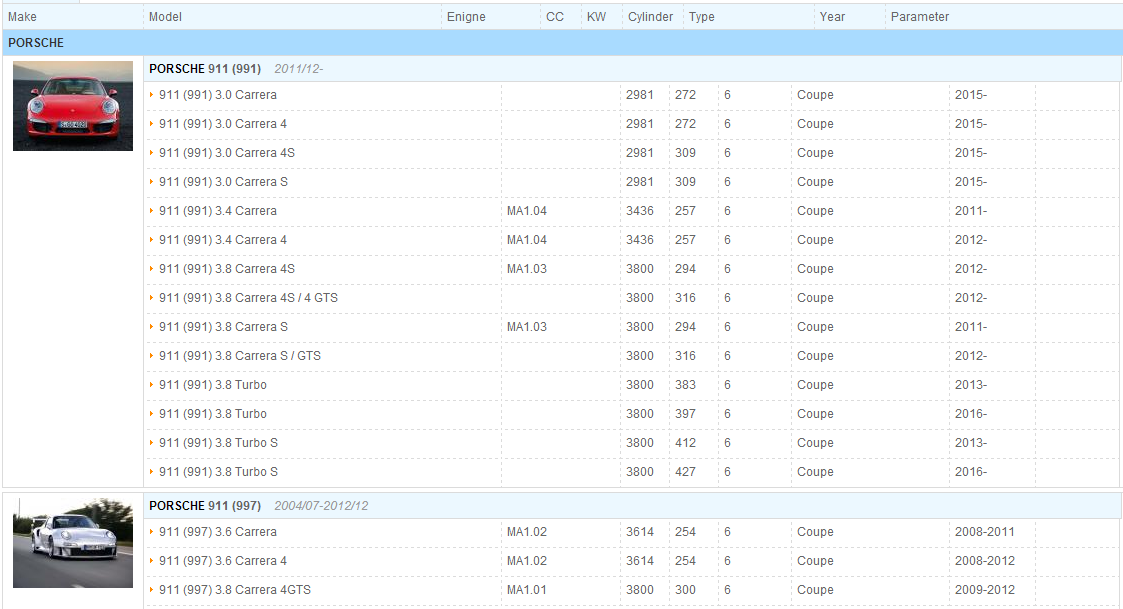The image size is (1123, 609).
Task: Open 911 (991) 3.8 Turbo S 427 KW
Action: [218, 472]
